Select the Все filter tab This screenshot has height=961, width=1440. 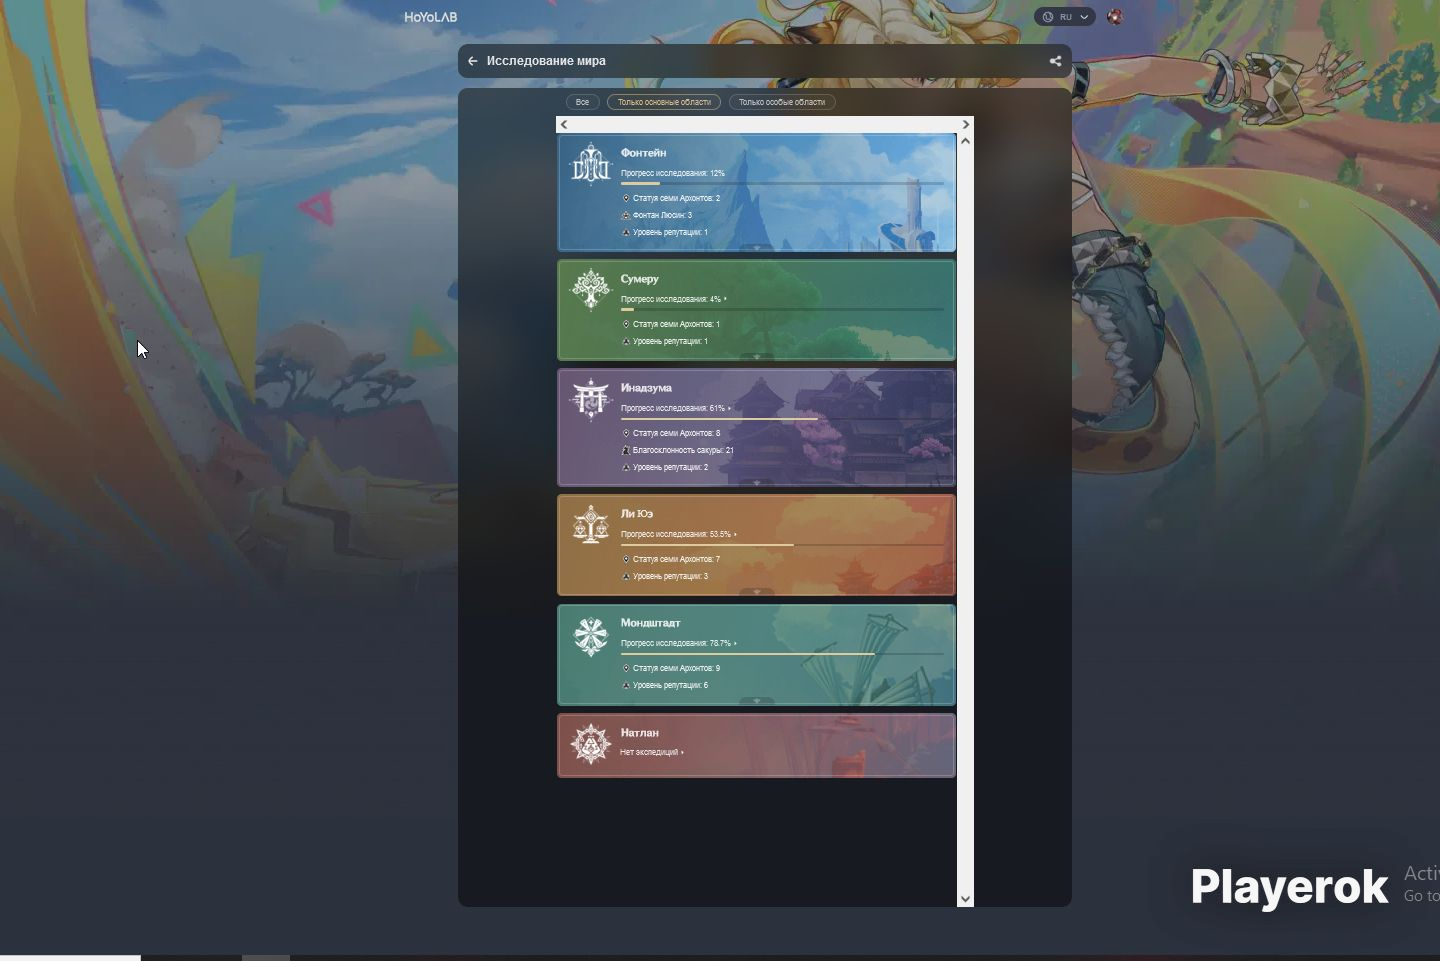[x=582, y=102]
